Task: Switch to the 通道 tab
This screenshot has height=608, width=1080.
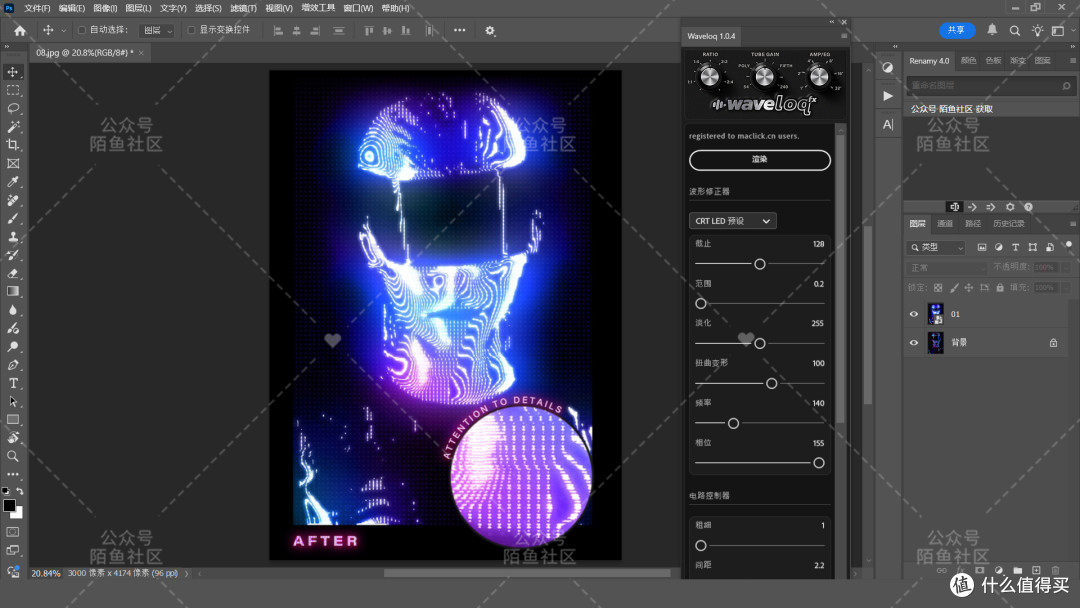Action: click(945, 224)
